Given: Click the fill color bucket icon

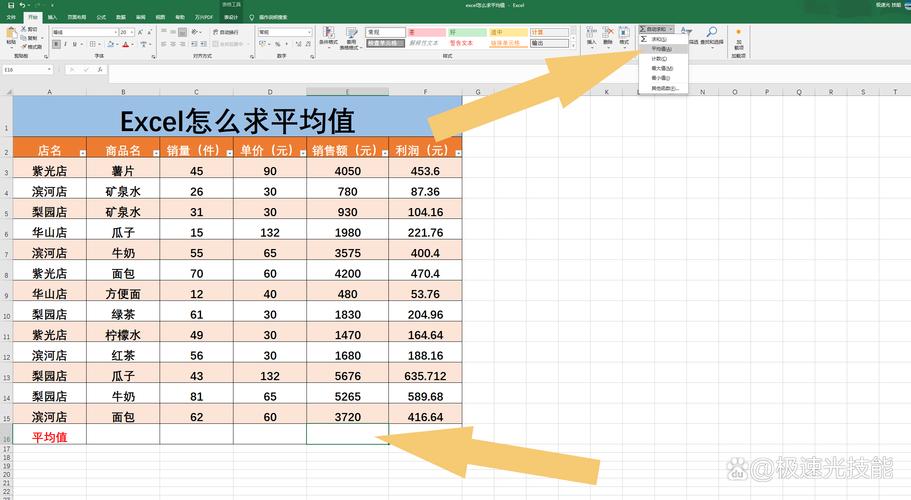Looking at the screenshot, I should 110,44.
